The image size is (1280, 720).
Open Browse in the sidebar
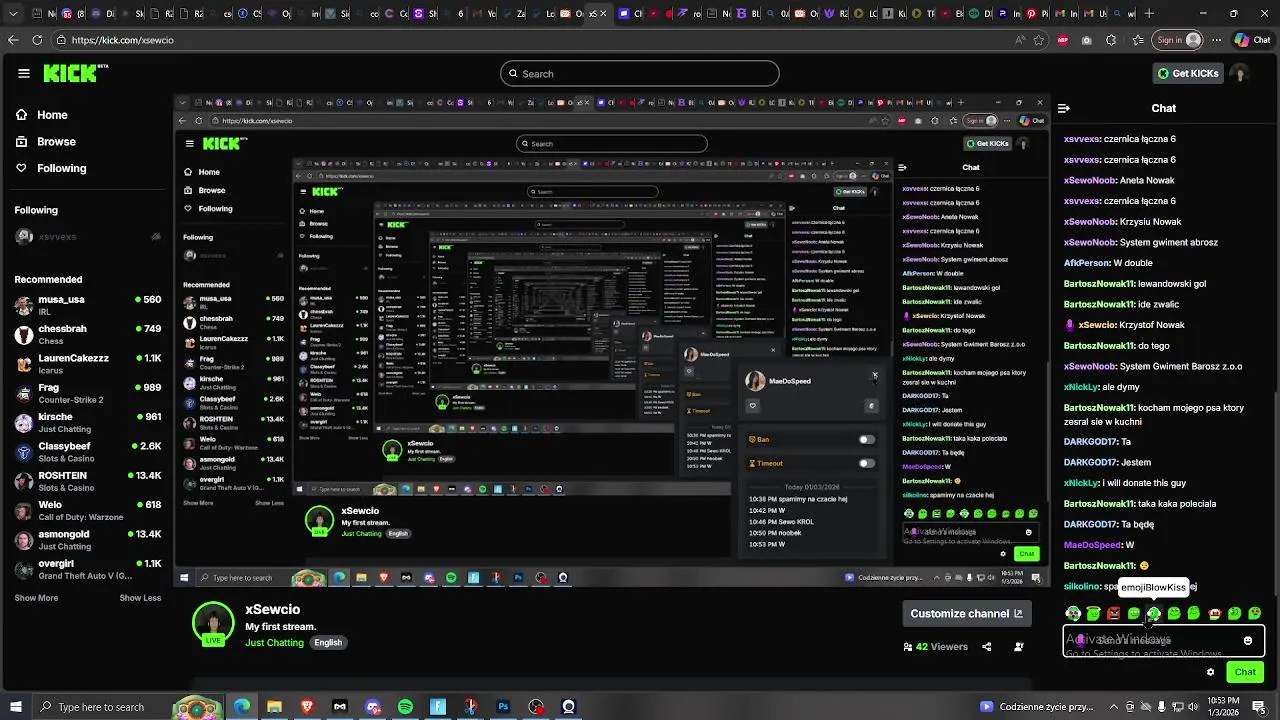45,142
